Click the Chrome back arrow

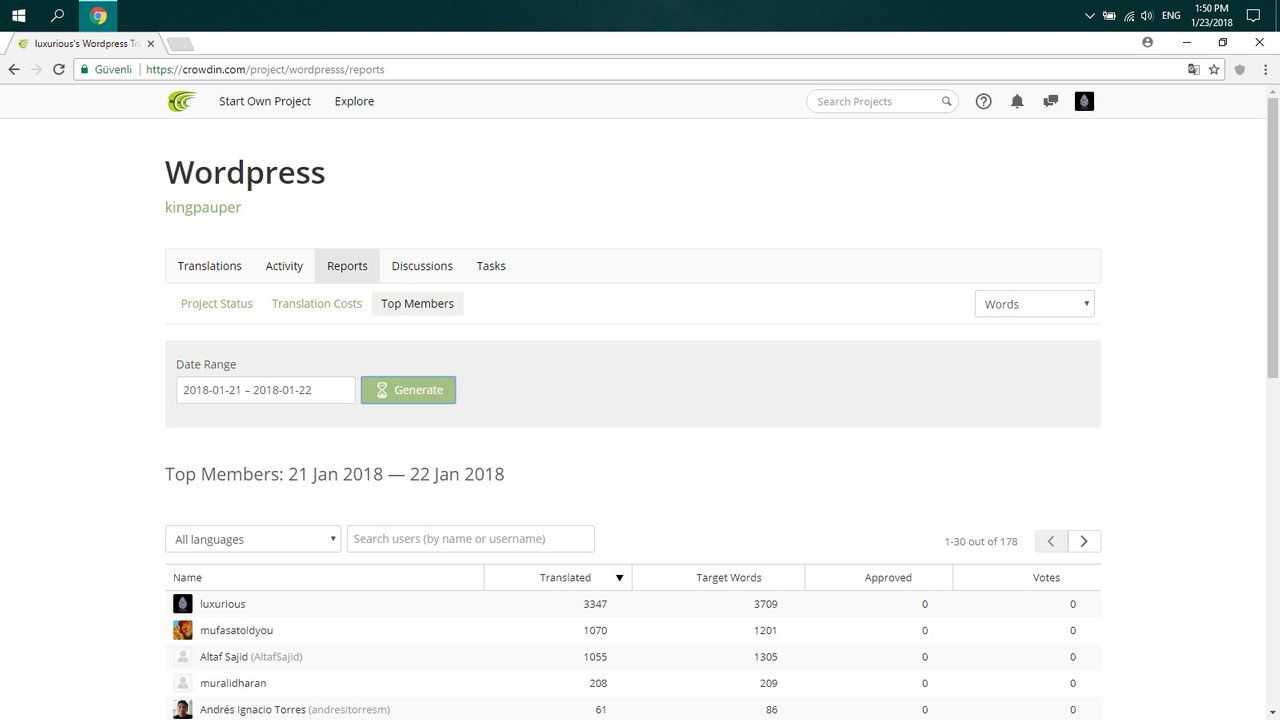click(14, 69)
